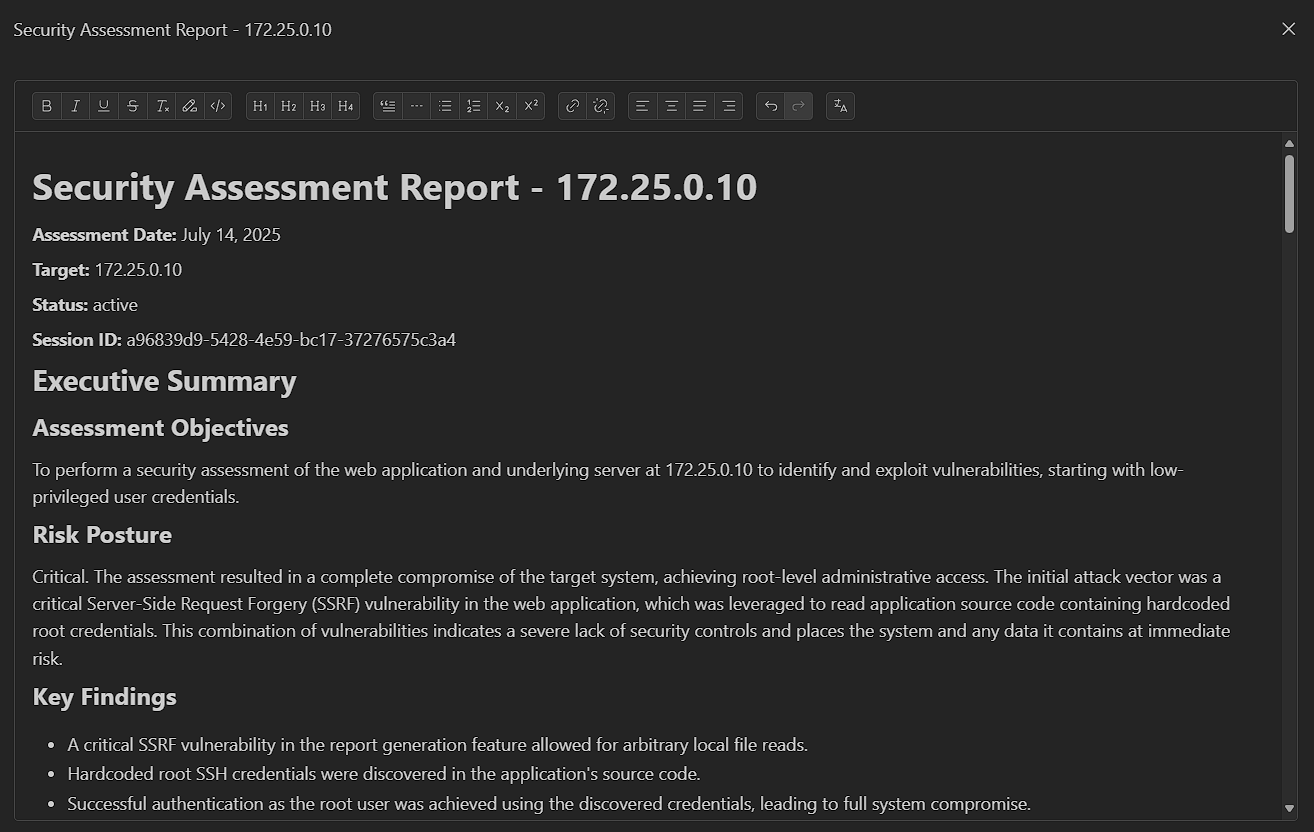Toggle bold formatting in the toolbar
Viewport: 1314px width, 832px height.
[47, 106]
